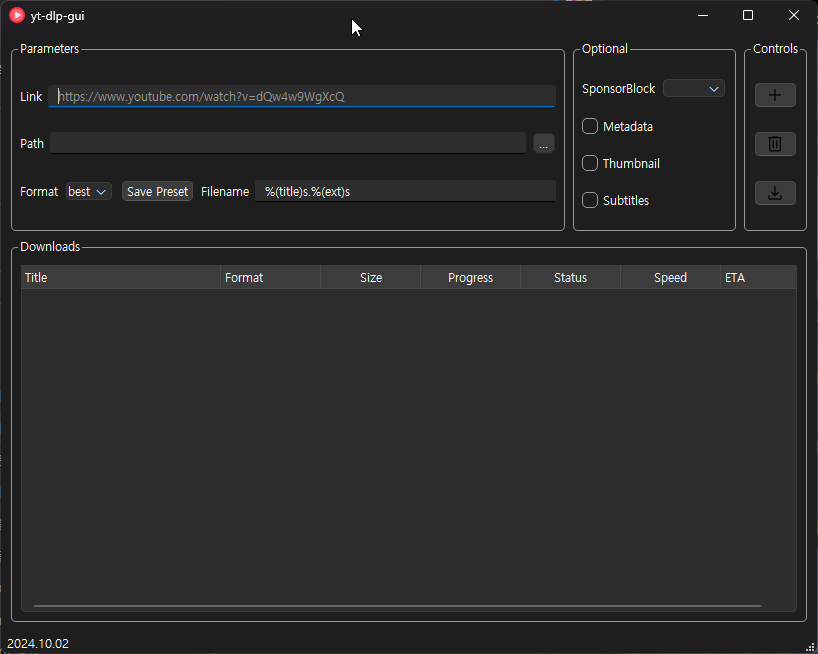Click the Speed column header
The image size is (818, 654).
(670, 277)
